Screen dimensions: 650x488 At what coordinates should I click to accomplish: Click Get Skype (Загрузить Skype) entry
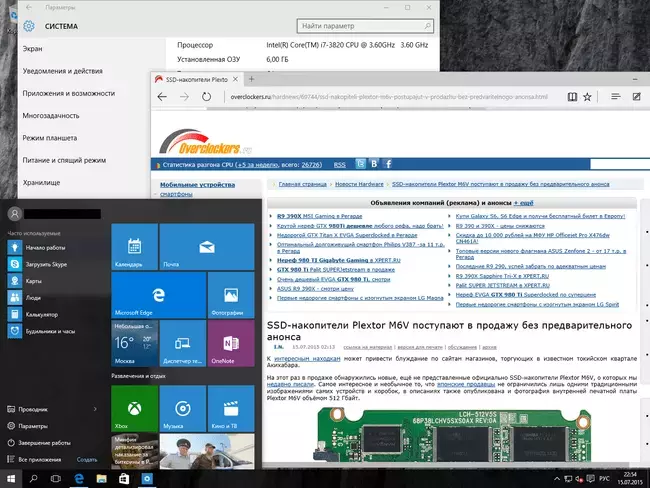pos(46,264)
